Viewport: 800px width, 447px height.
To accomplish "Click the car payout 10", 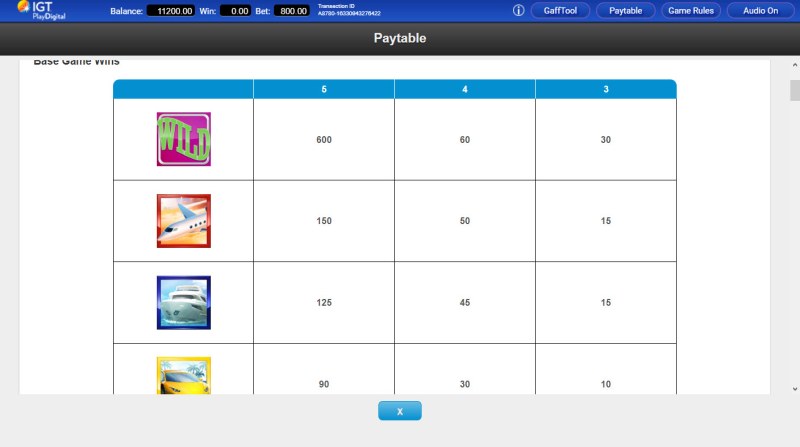I will 606,384.
